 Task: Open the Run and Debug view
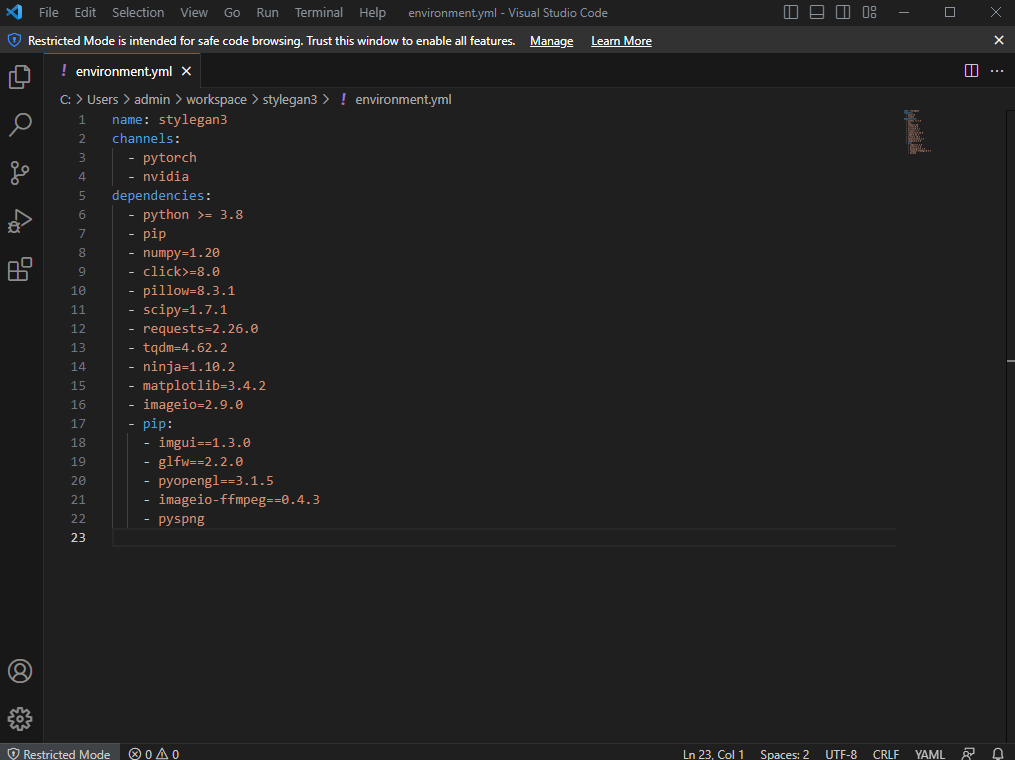click(x=19, y=221)
